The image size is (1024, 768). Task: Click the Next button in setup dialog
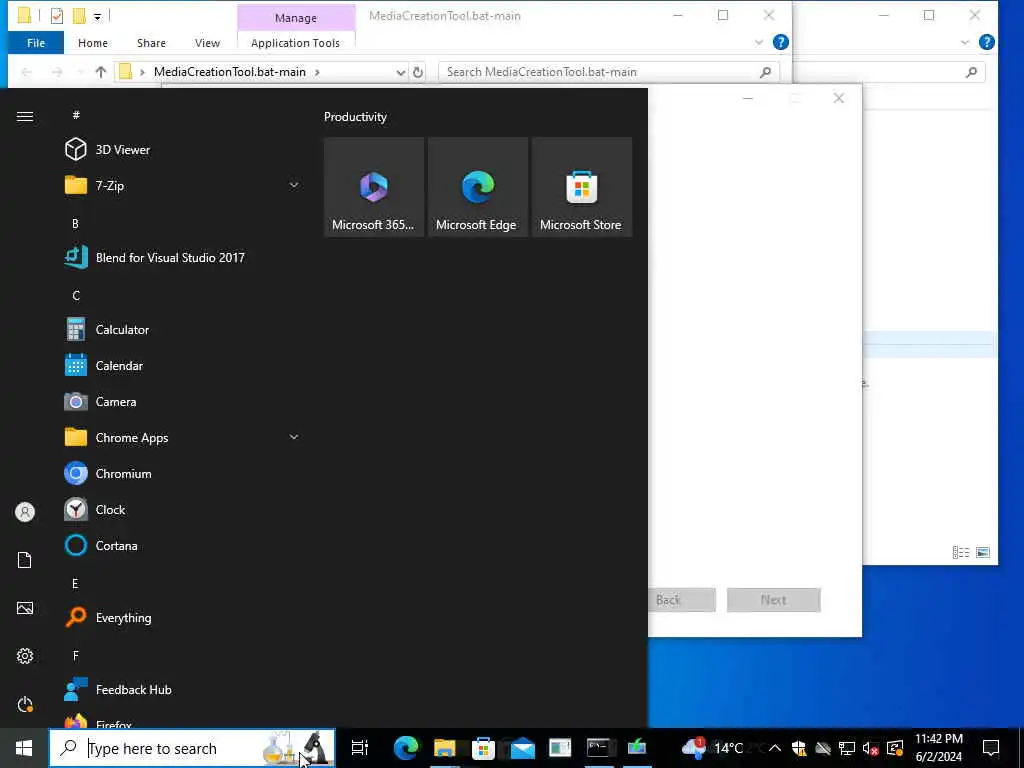[773, 600]
